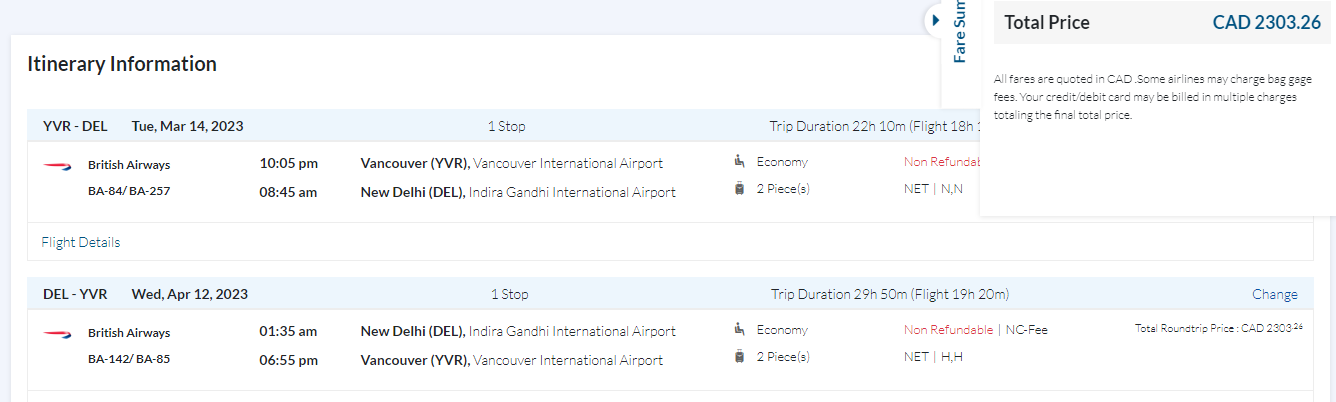Viewport: 1336px width, 402px height.
Task: Click the NC-Fee label on the return flight
Action: pos(1026,330)
